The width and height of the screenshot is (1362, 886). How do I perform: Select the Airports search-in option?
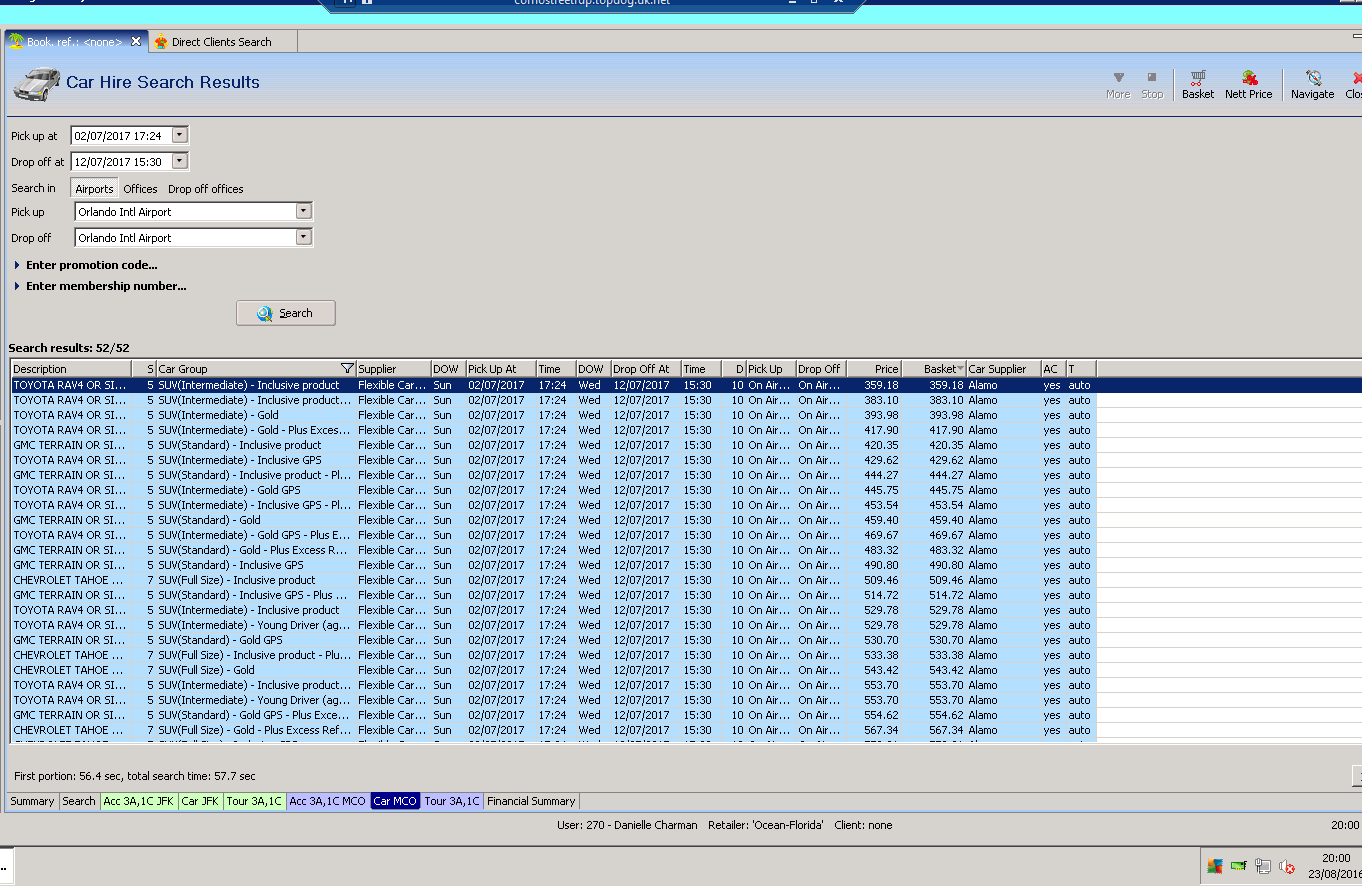(x=94, y=189)
